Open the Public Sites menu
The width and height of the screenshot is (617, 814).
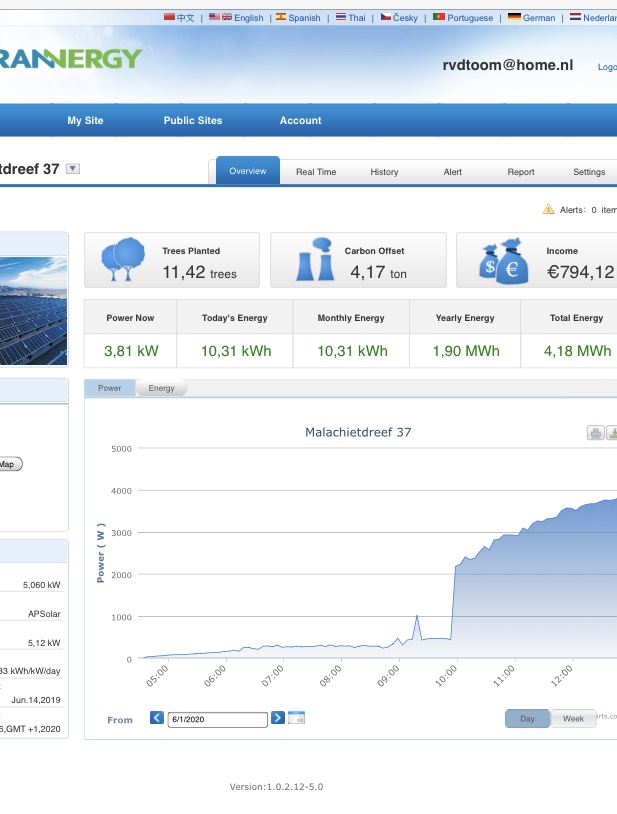pyautogui.click(x=193, y=120)
